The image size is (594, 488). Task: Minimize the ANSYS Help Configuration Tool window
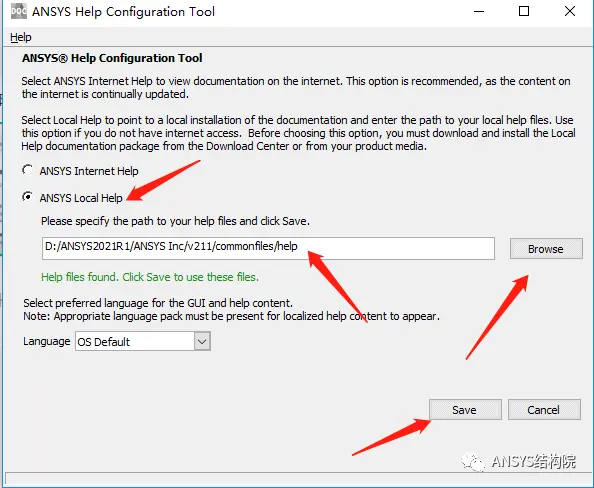(x=479, y=11)
